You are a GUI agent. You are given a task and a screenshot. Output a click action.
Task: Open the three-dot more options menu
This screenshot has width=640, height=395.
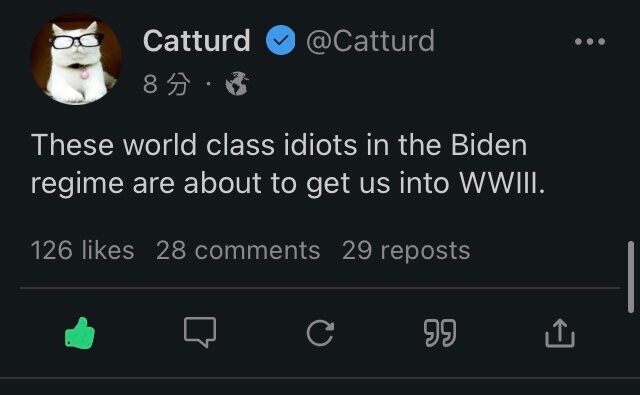590,41
